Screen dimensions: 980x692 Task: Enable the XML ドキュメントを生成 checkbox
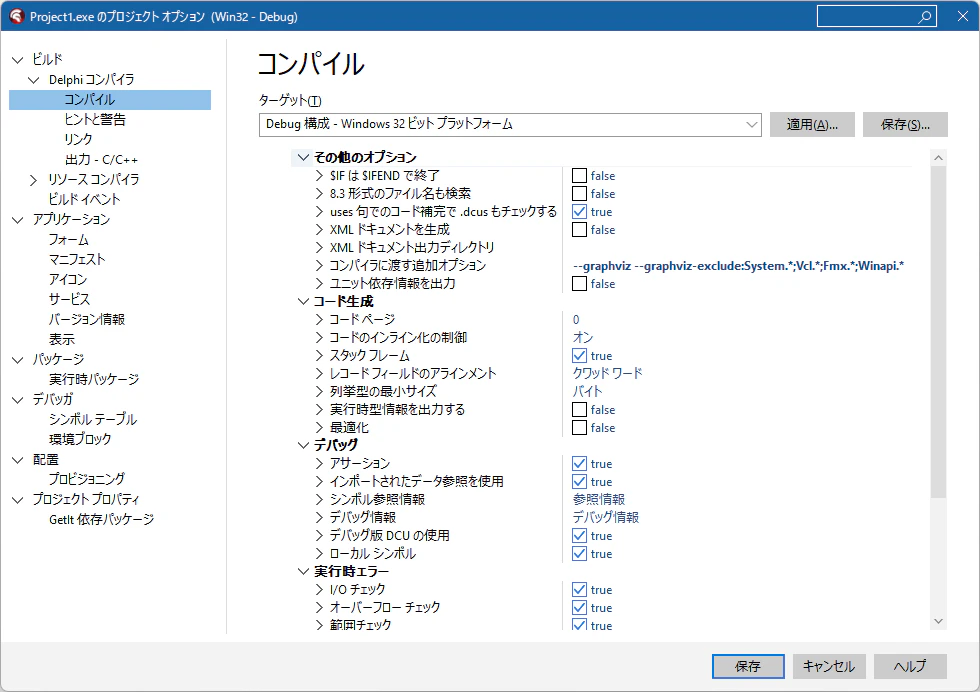(x=579, y=229)
